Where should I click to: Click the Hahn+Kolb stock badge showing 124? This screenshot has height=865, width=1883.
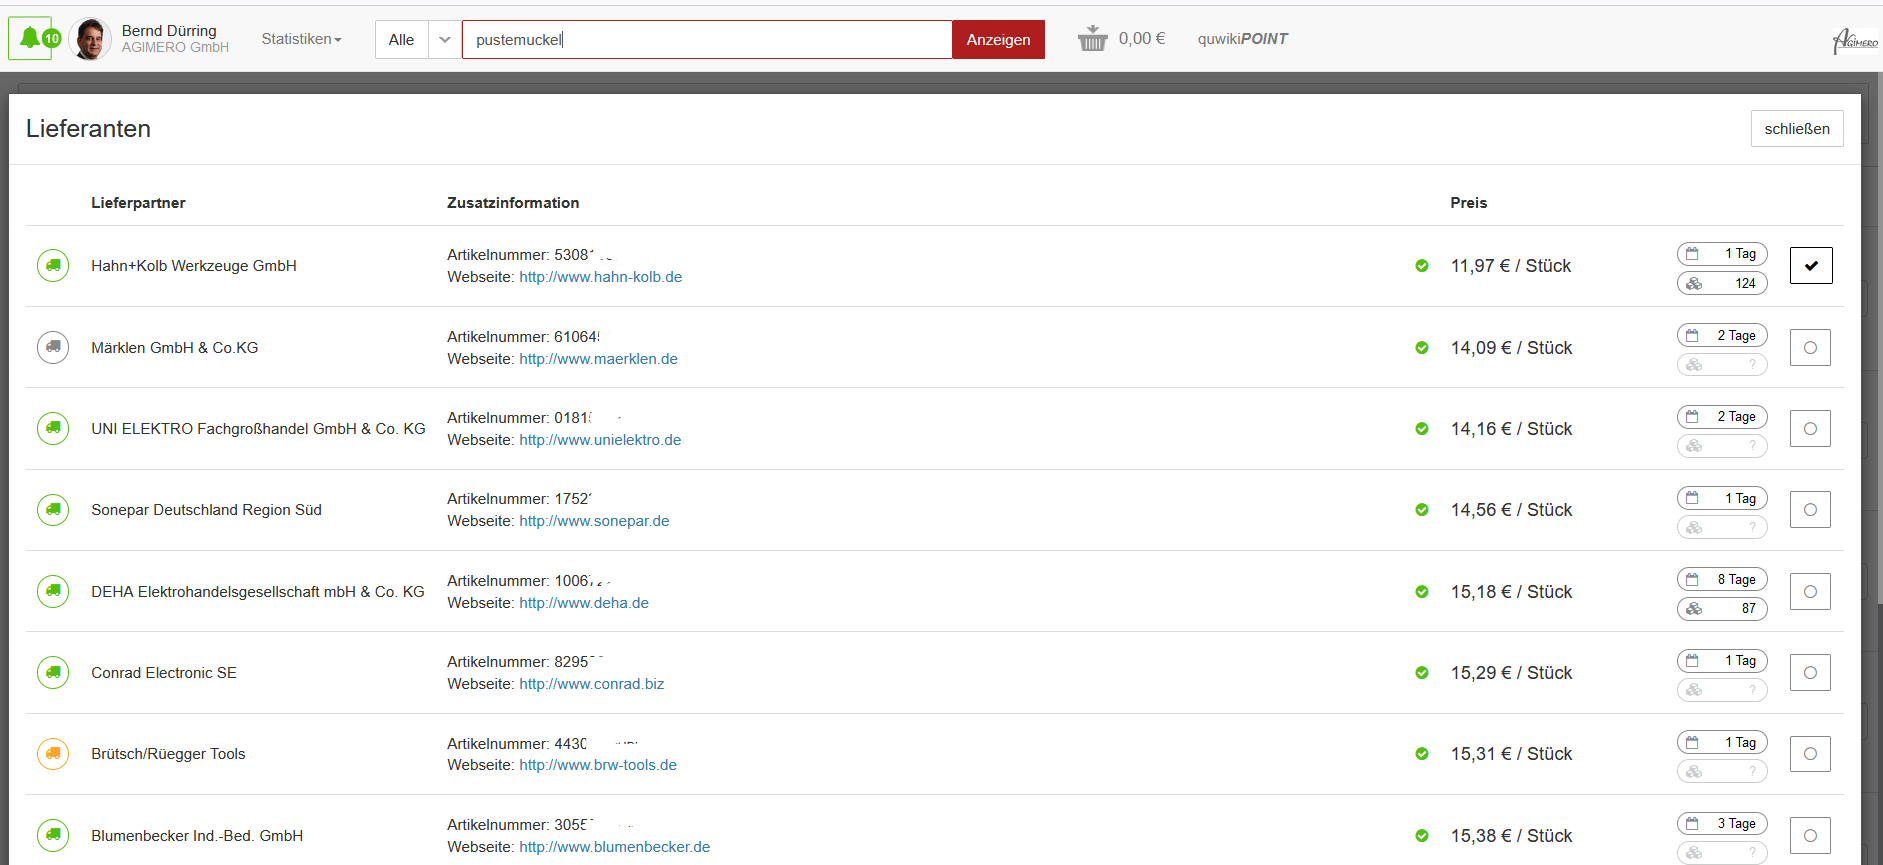click(1722, 283)
